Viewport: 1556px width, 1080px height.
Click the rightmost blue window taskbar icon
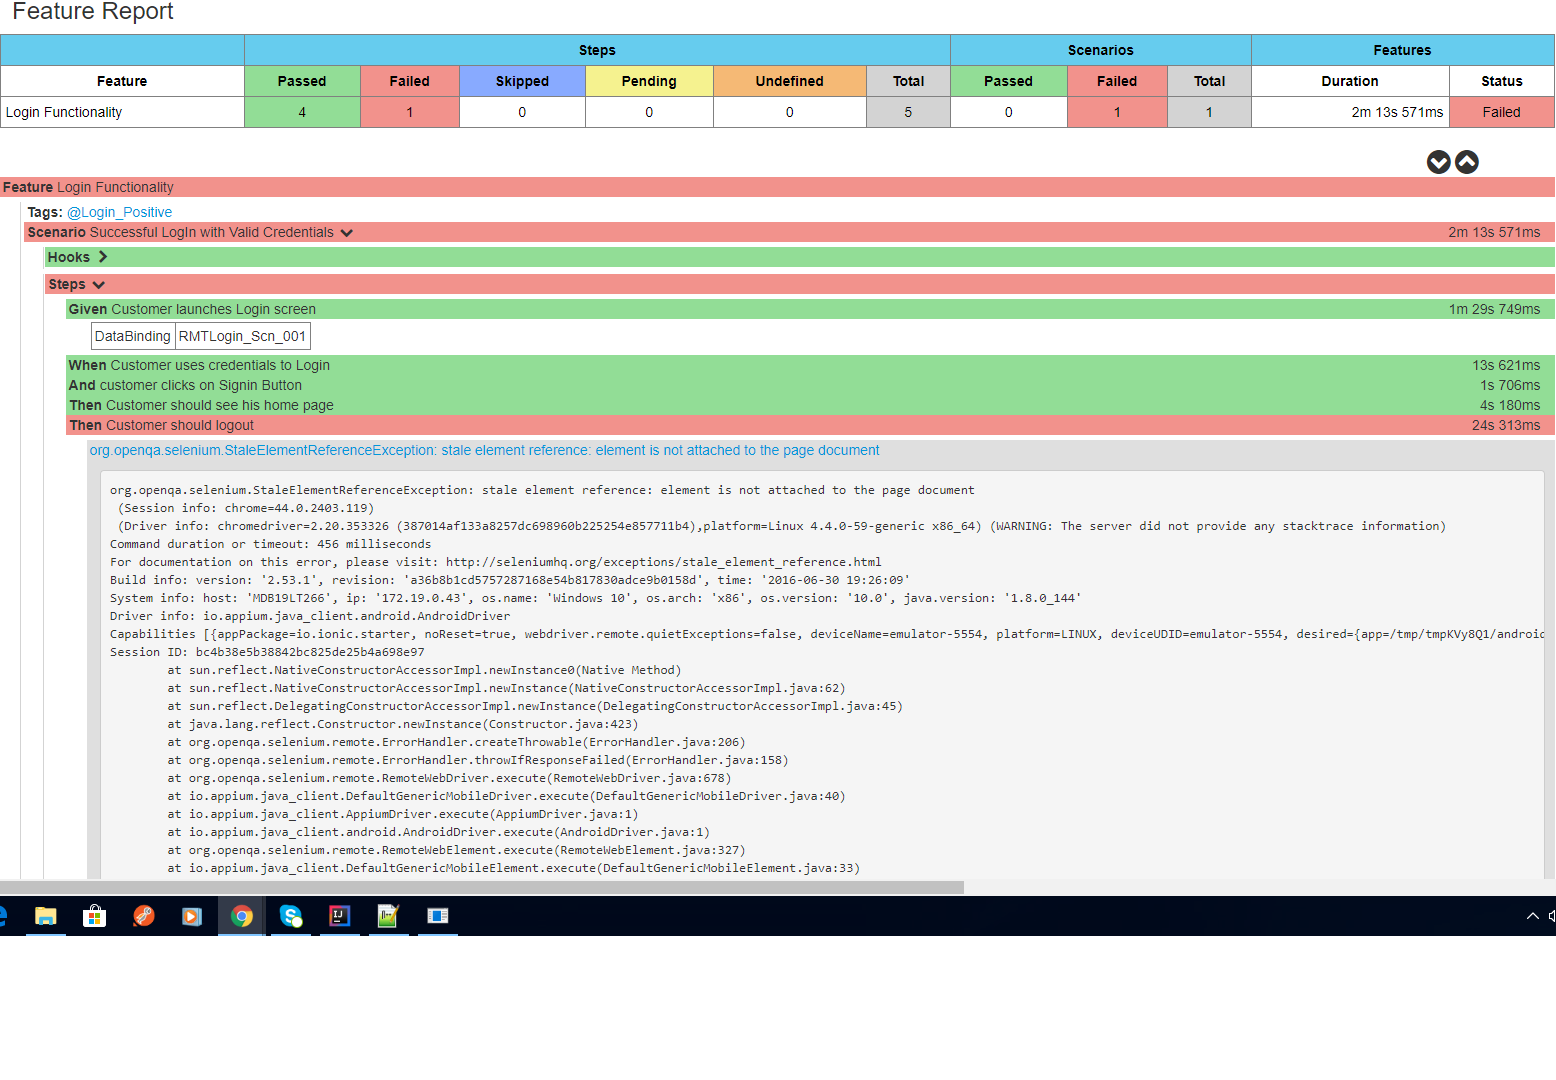[x=437, y=917]
